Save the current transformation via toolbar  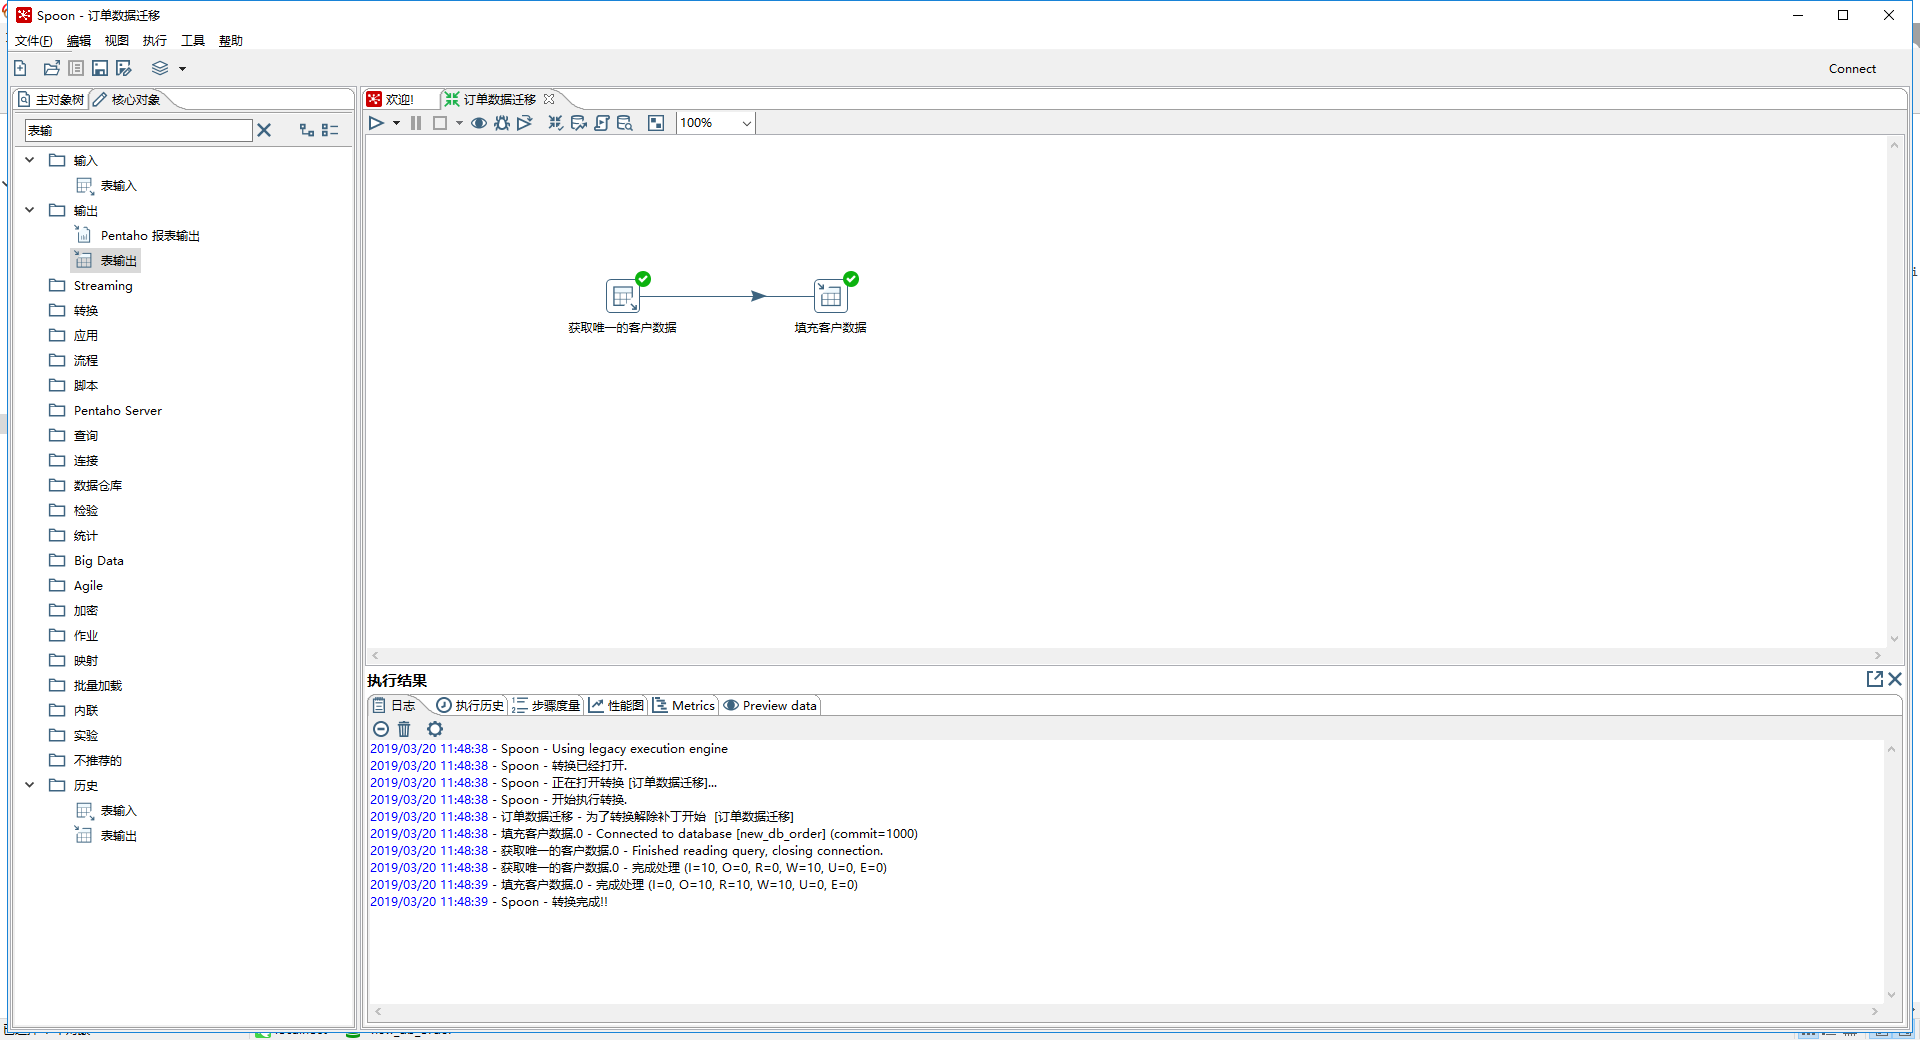100,68
